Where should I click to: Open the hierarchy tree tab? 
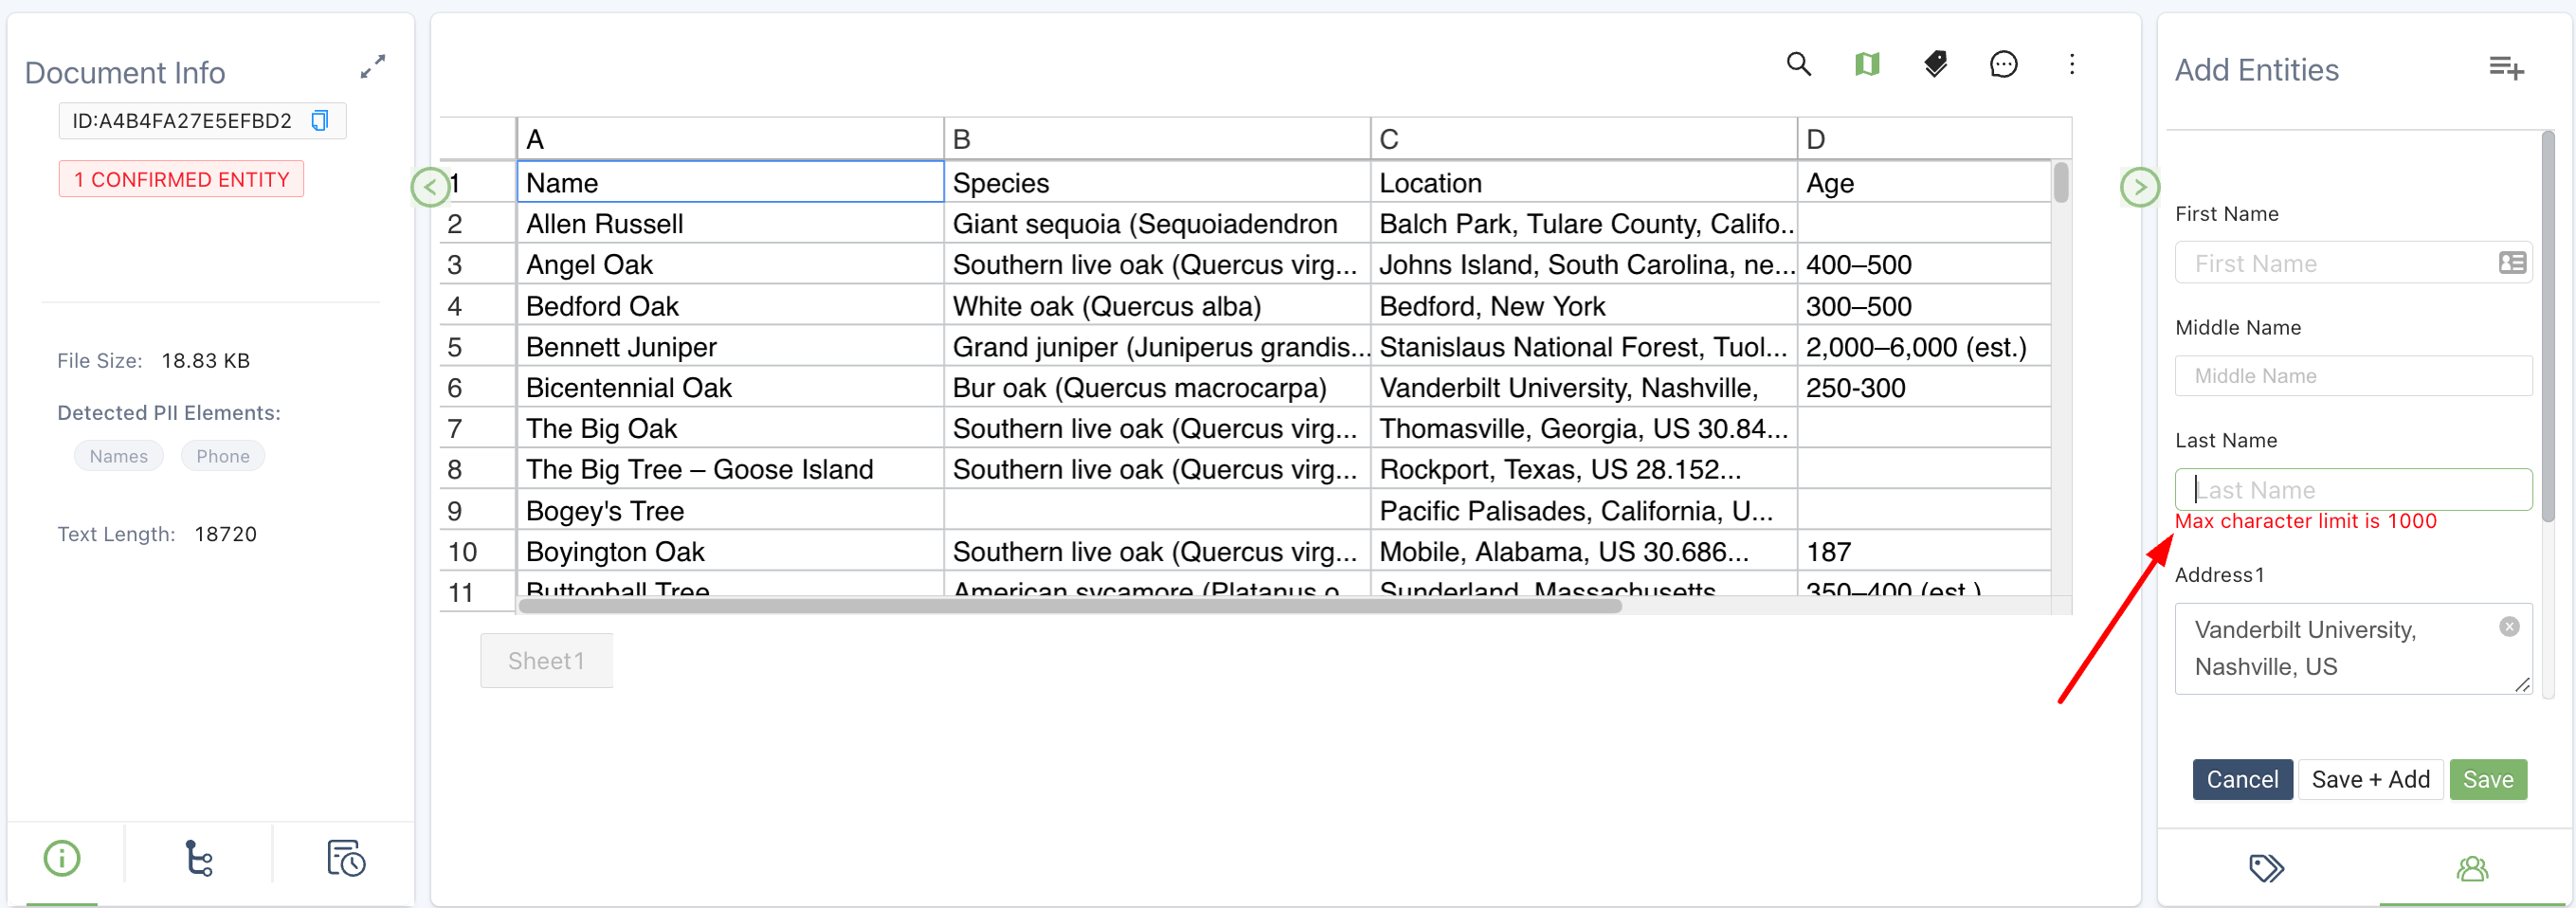click(x=199, y=858)
